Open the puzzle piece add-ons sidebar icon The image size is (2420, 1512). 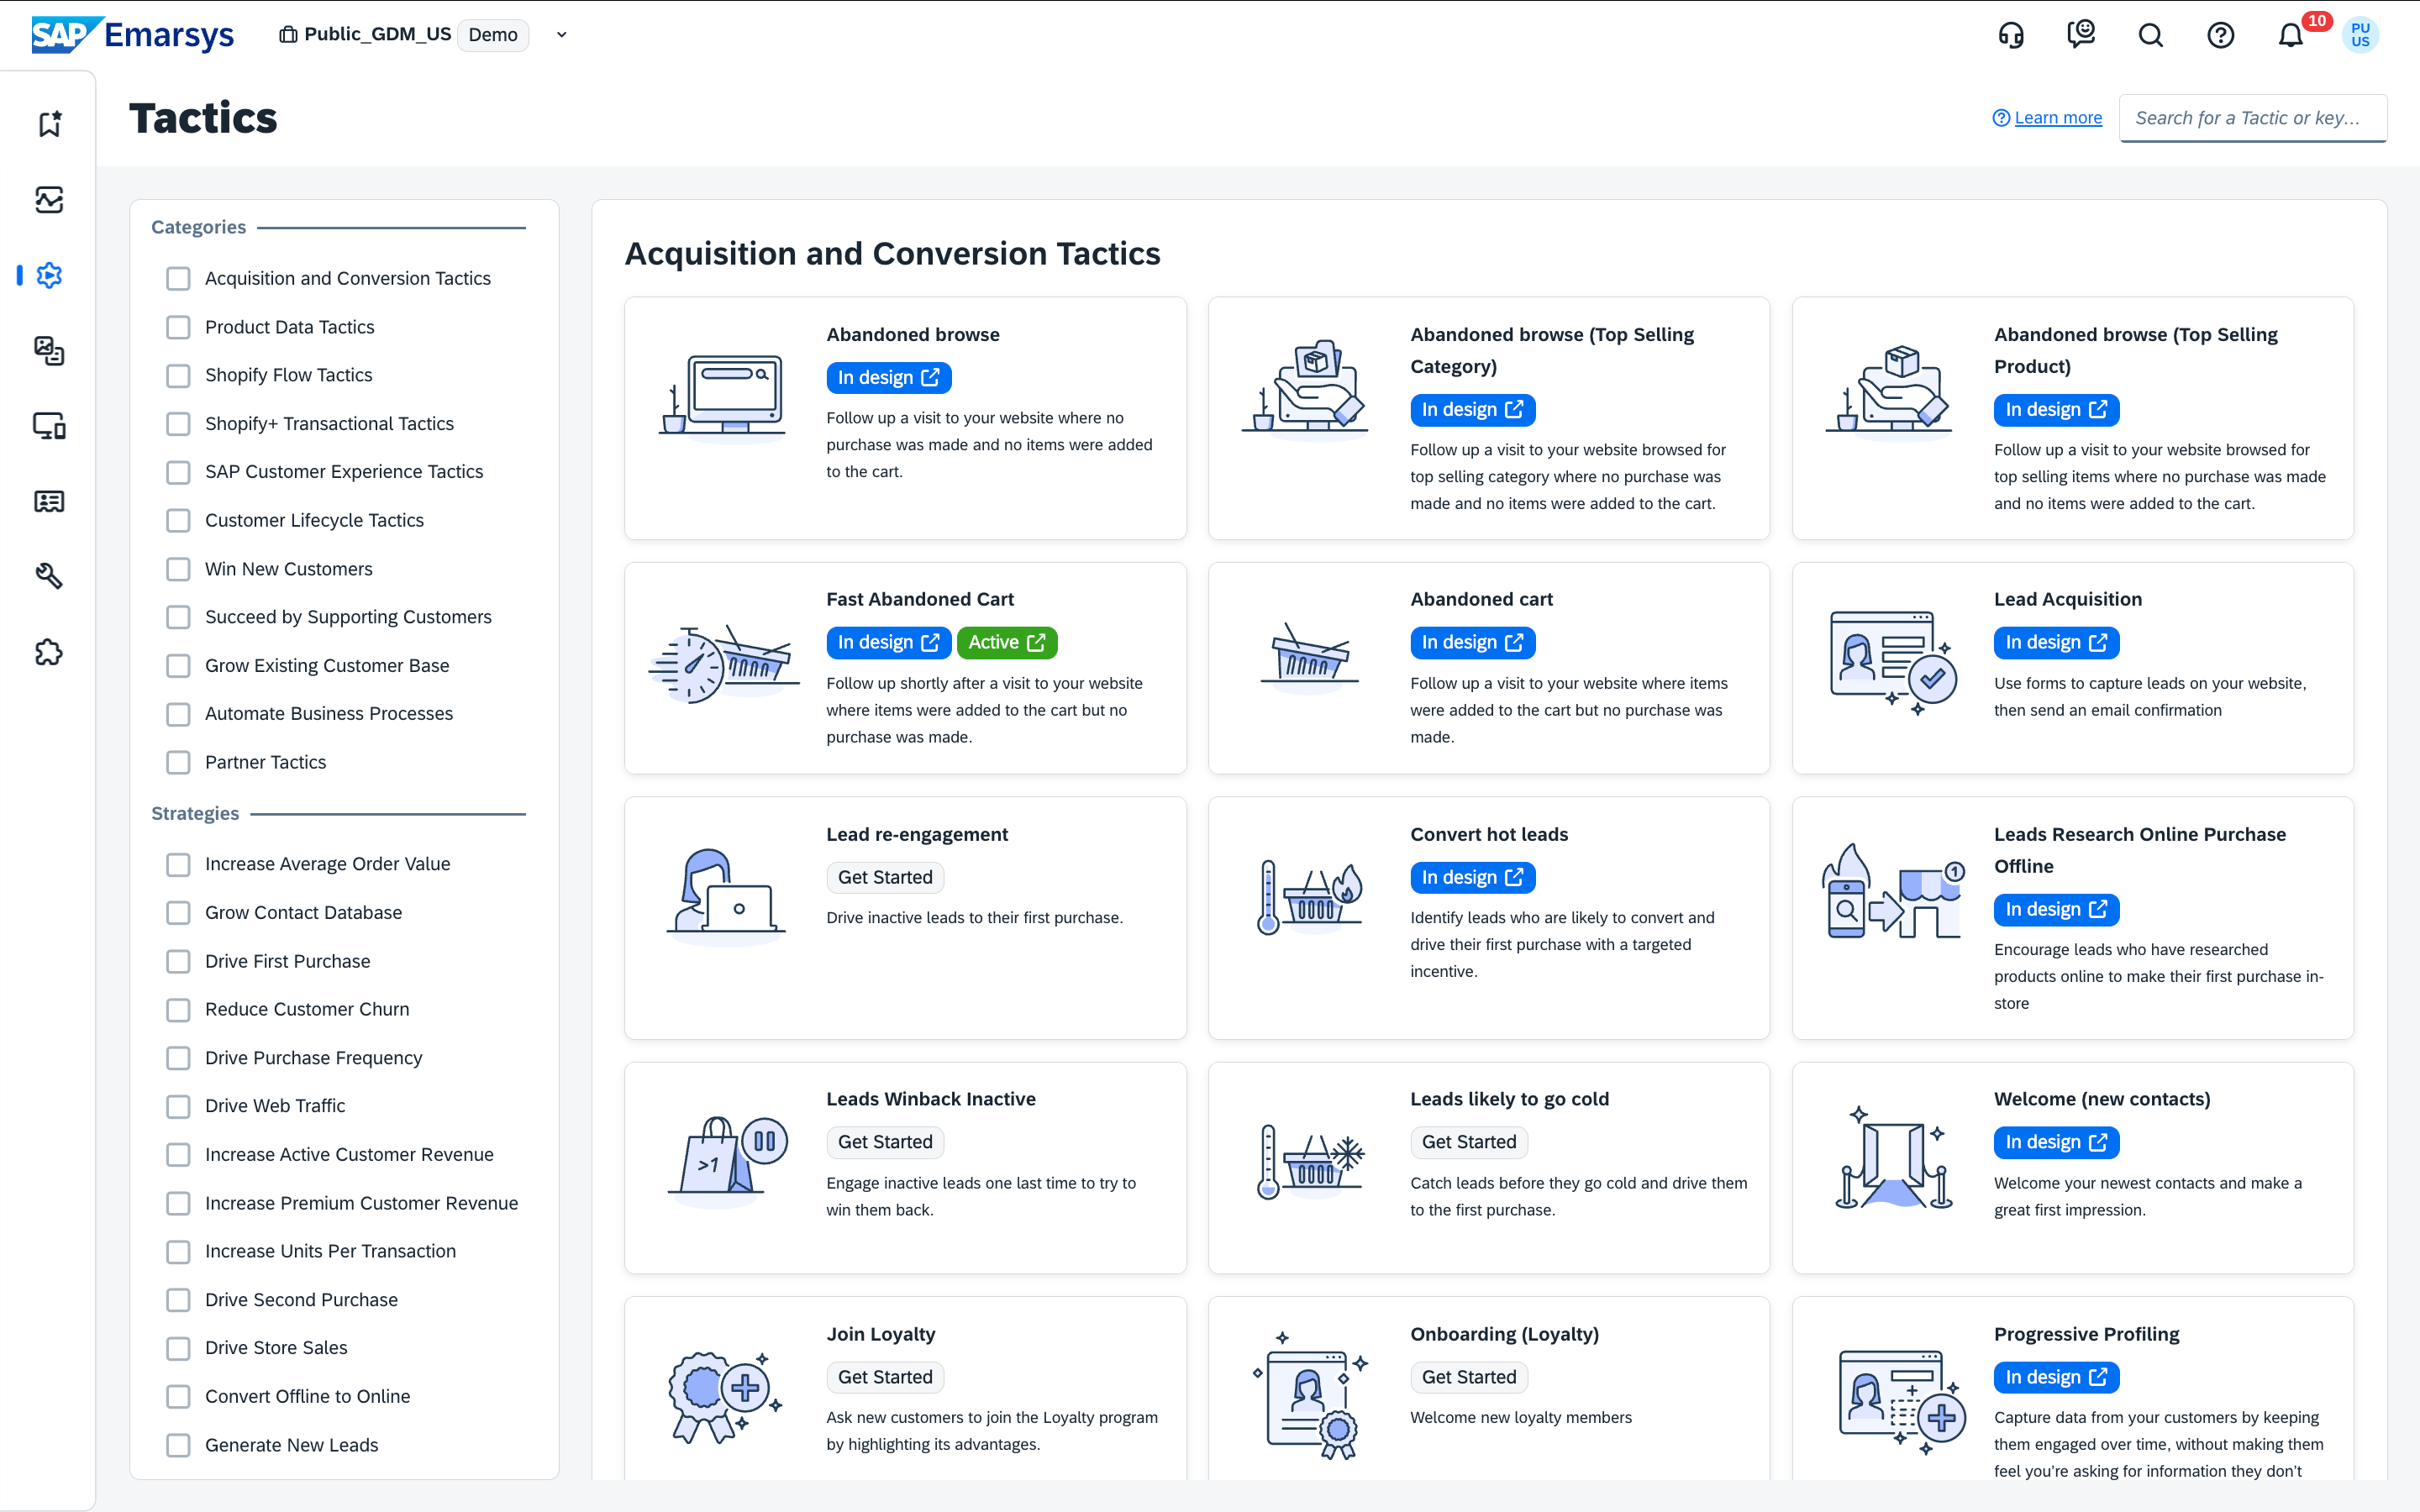(x=49, y=652)
